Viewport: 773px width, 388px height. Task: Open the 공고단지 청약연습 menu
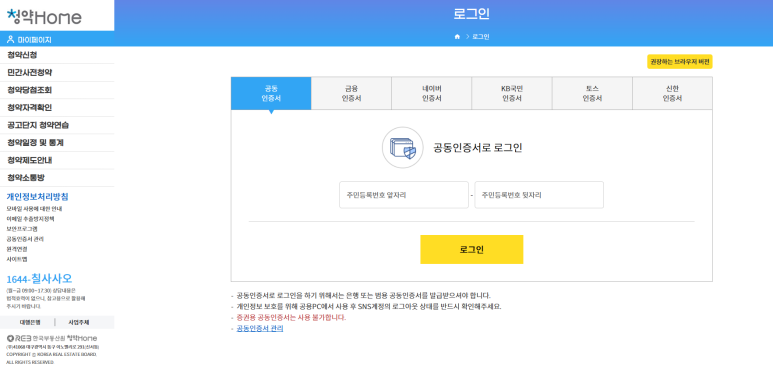(x=57, y=125)
